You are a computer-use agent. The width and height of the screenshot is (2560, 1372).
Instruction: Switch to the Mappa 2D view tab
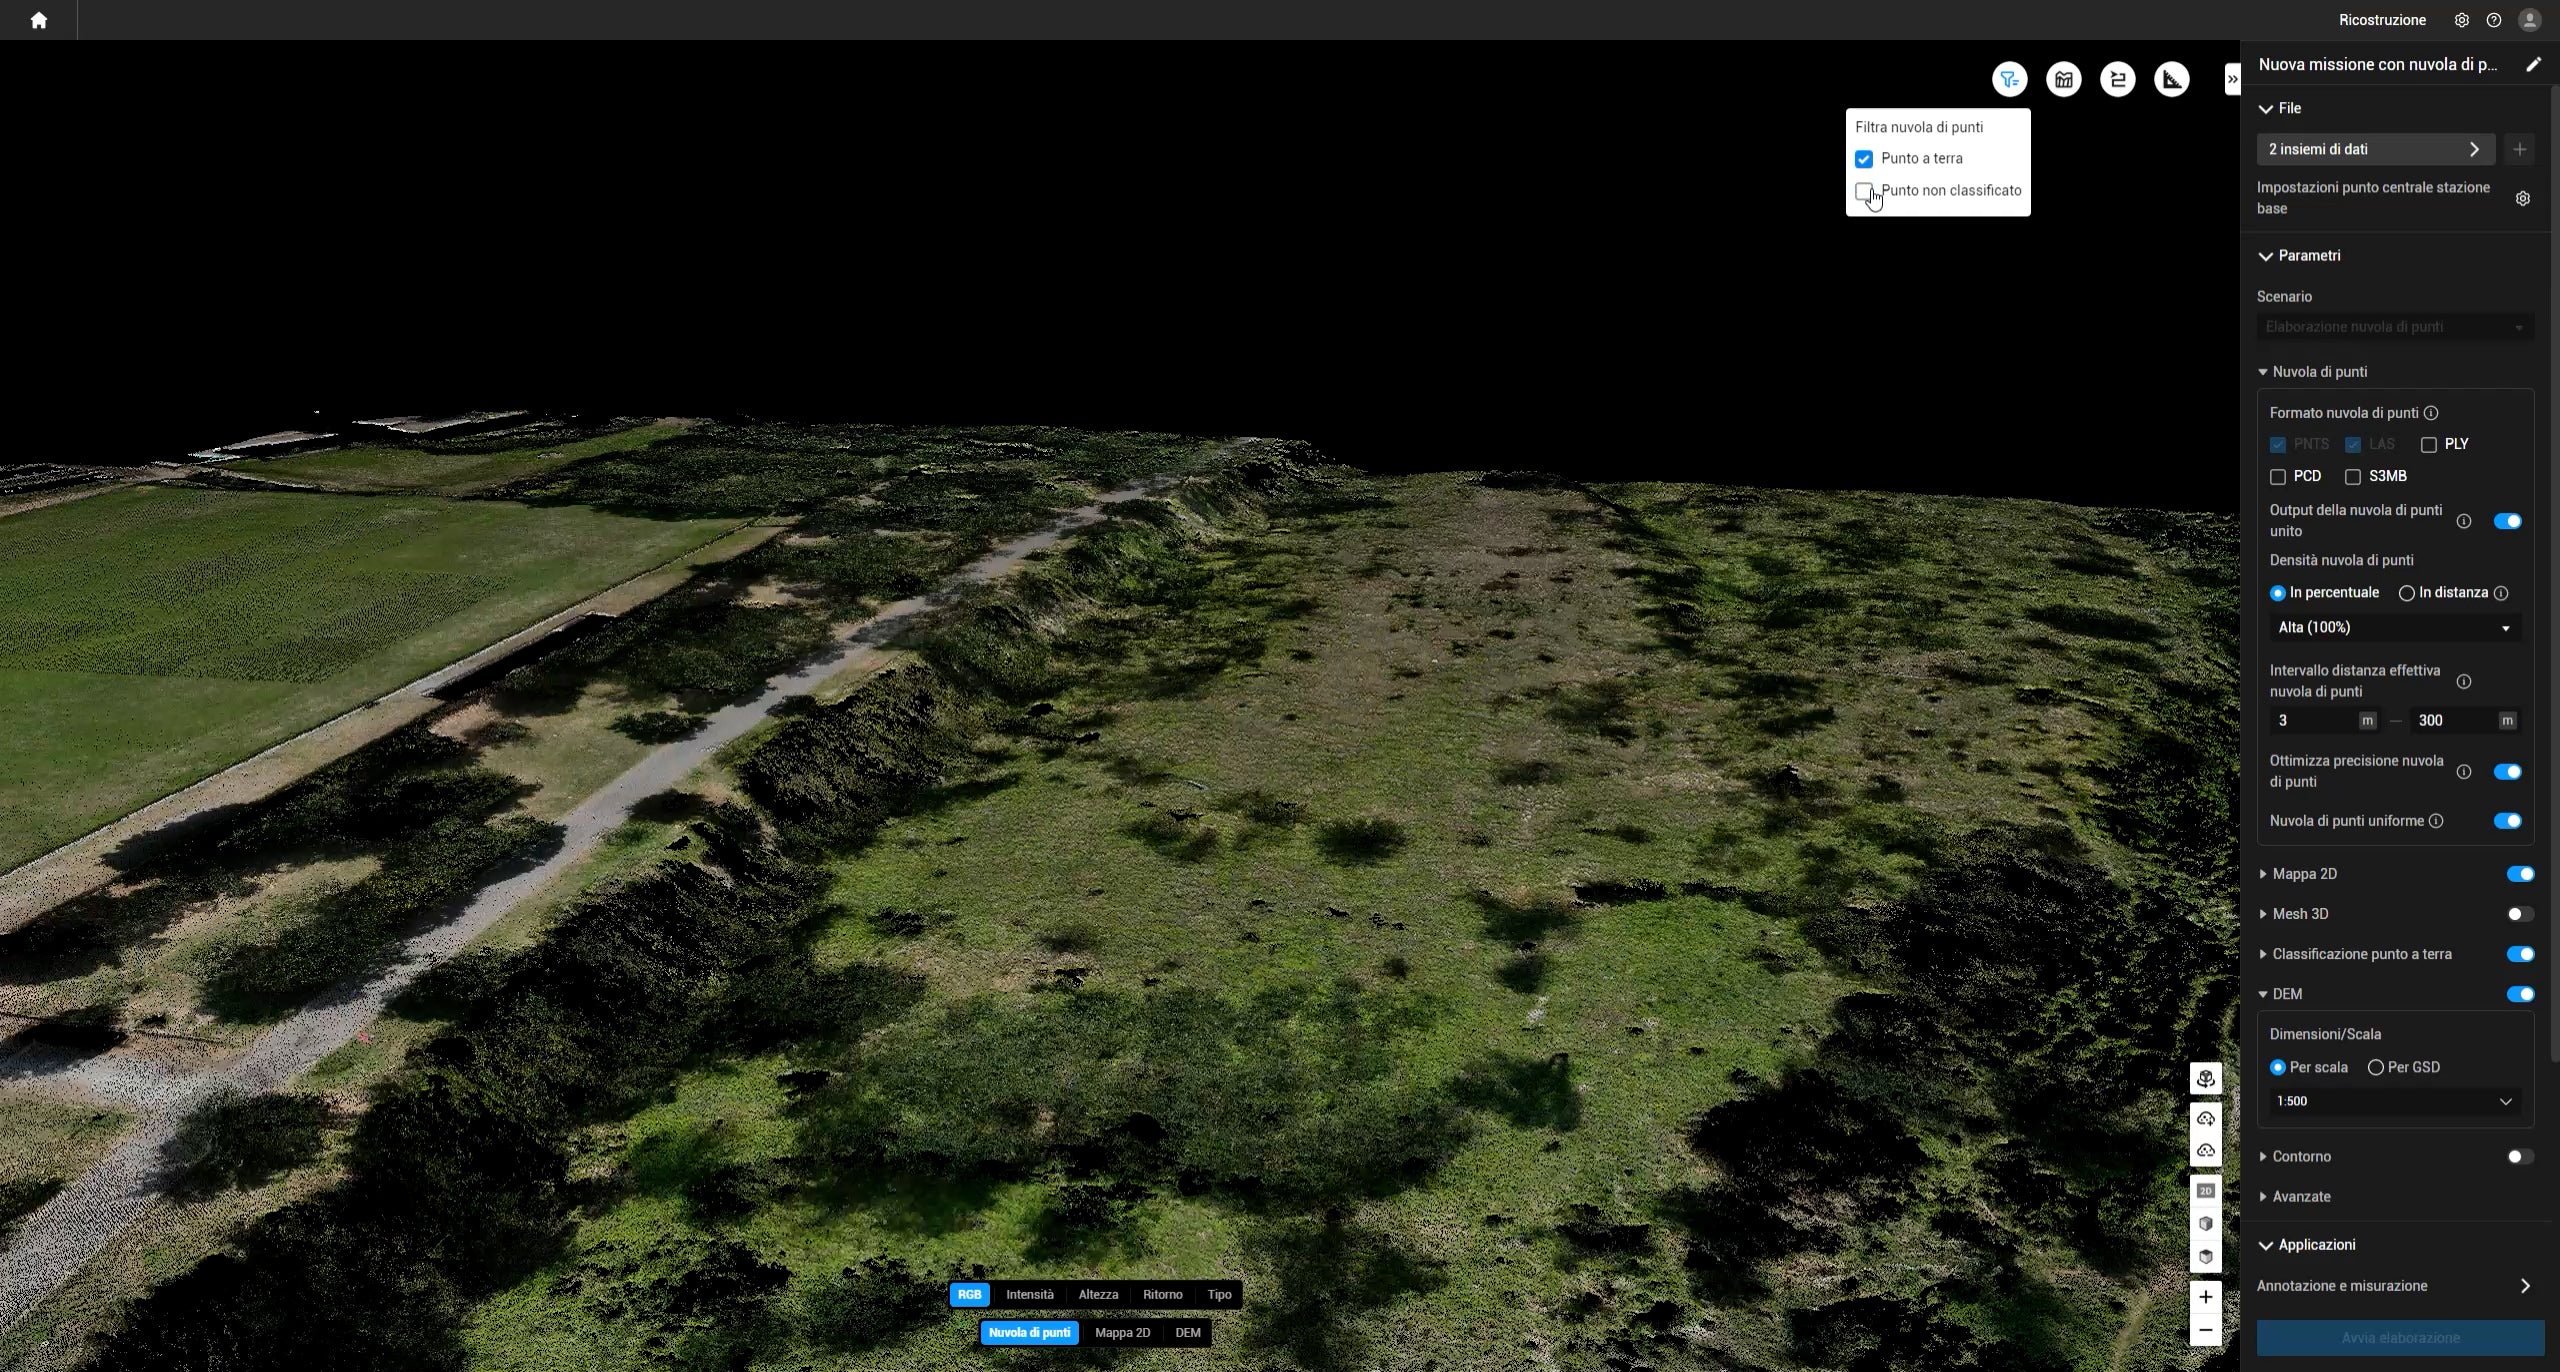[x=1122, y=1332]
